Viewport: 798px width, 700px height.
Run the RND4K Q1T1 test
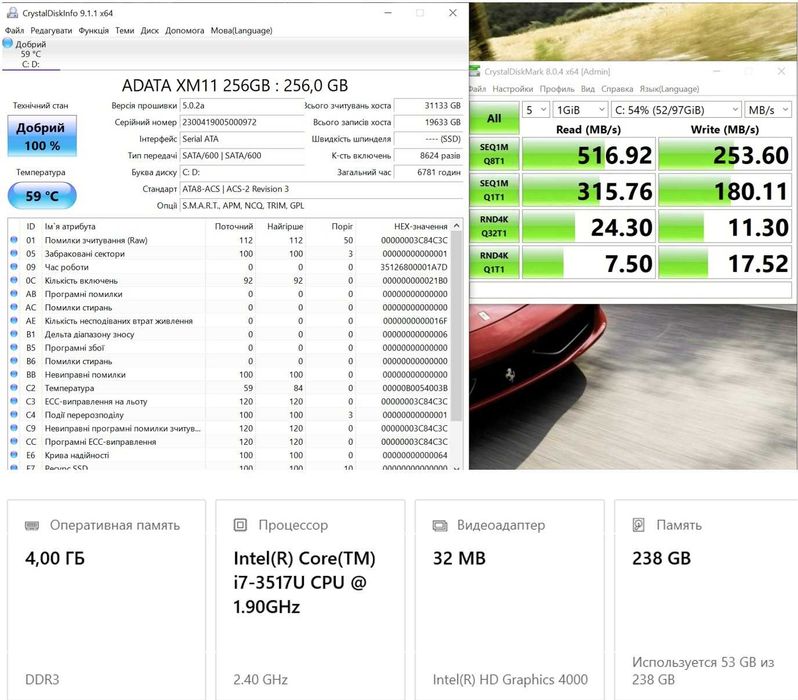[494, 262]
